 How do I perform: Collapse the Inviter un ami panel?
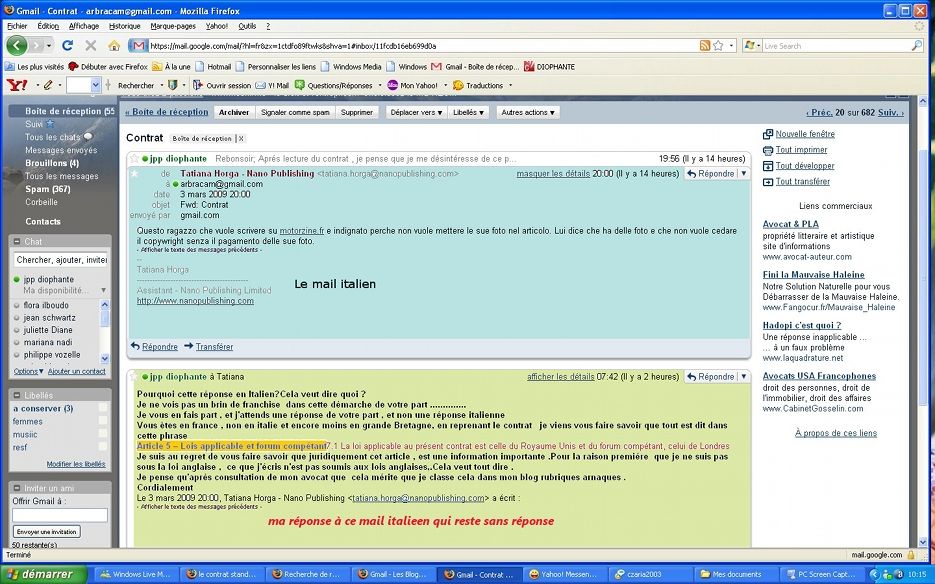point(17,488)
